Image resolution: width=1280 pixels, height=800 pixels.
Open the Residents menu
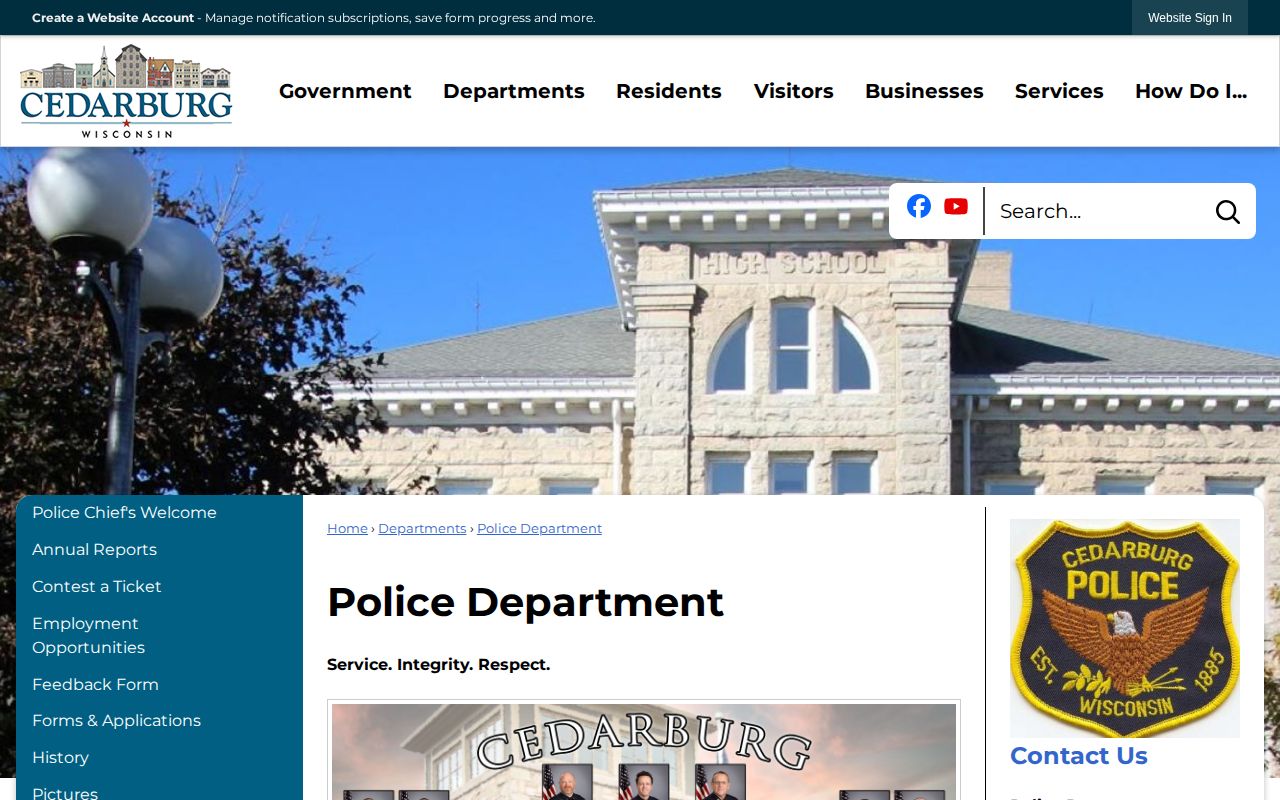coord(669,91)
